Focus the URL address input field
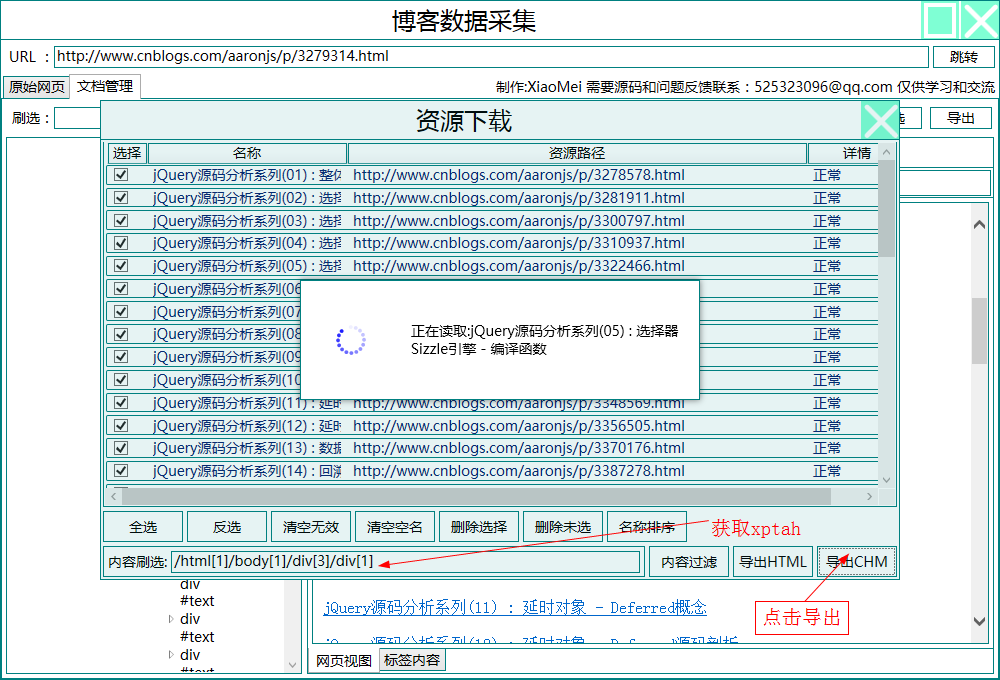The width and height of the screenshot is (1000, 680). (x=491, y=57)
